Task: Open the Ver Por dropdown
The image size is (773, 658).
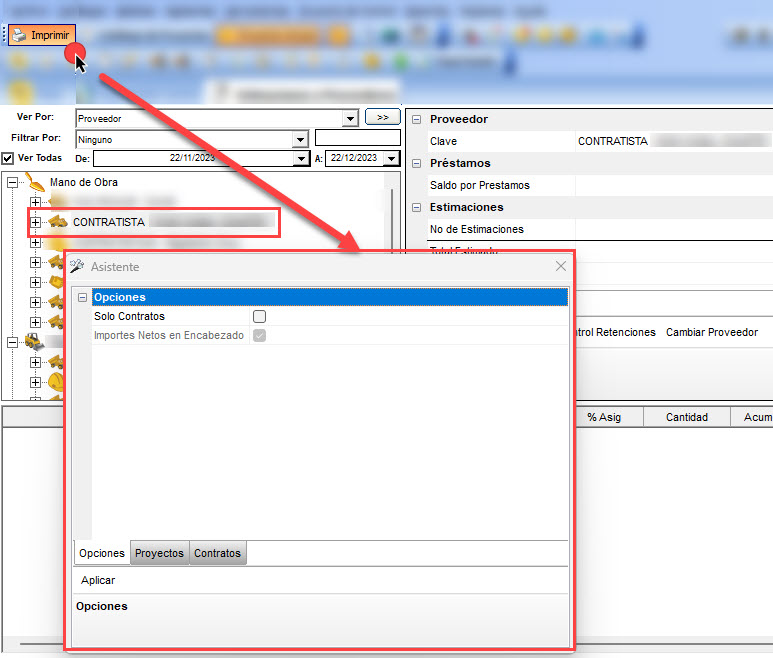Action: 350,119
